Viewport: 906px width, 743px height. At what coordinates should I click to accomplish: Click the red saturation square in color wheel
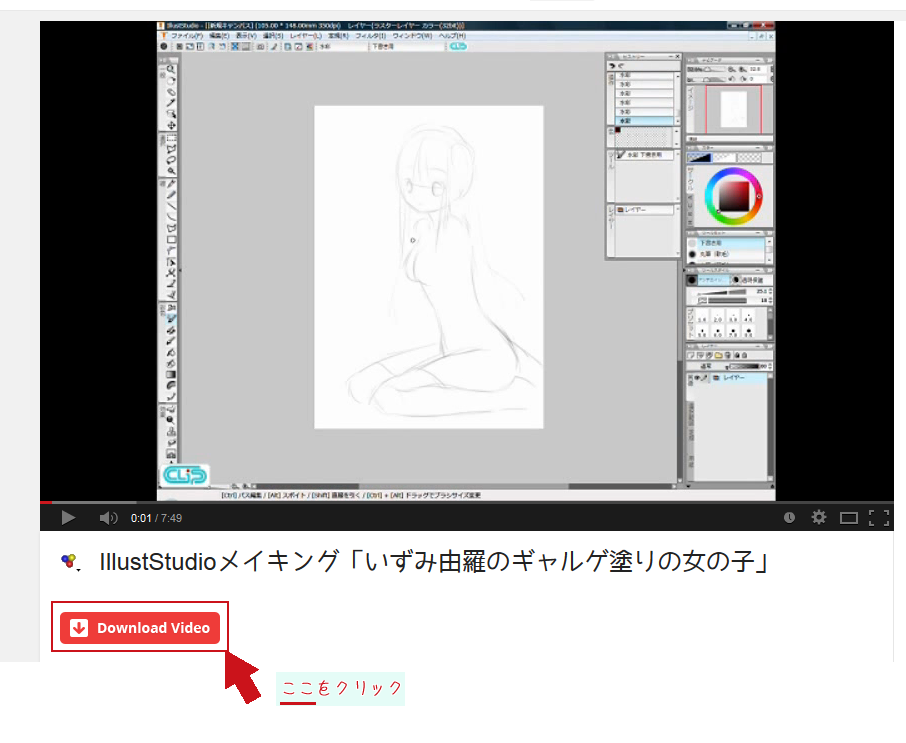click(x=734, y=196)
